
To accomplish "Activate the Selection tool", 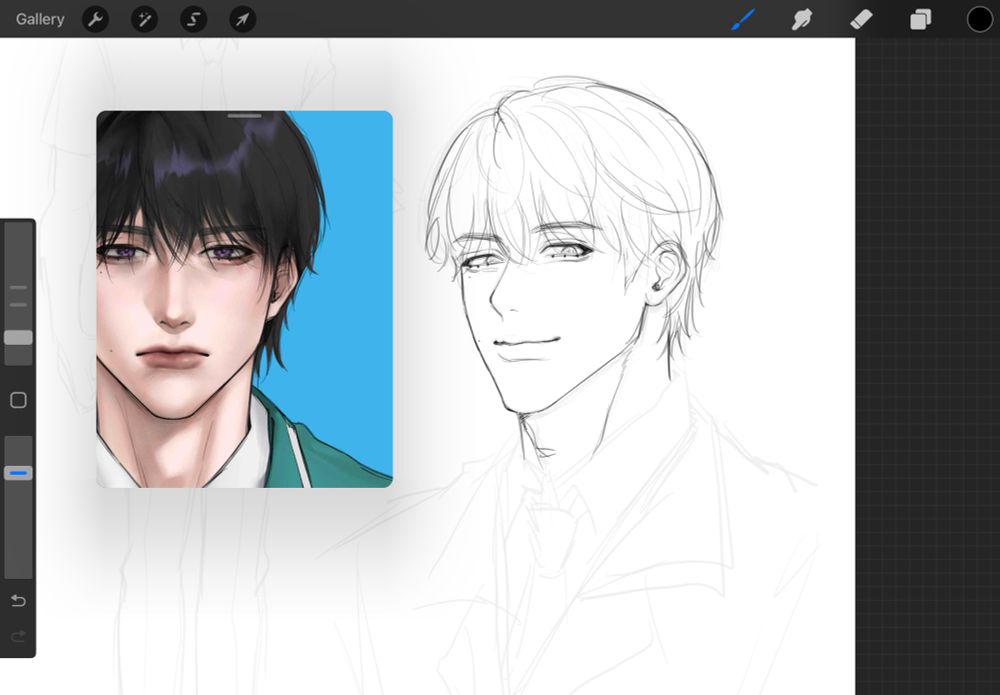I will click(193, 19).
